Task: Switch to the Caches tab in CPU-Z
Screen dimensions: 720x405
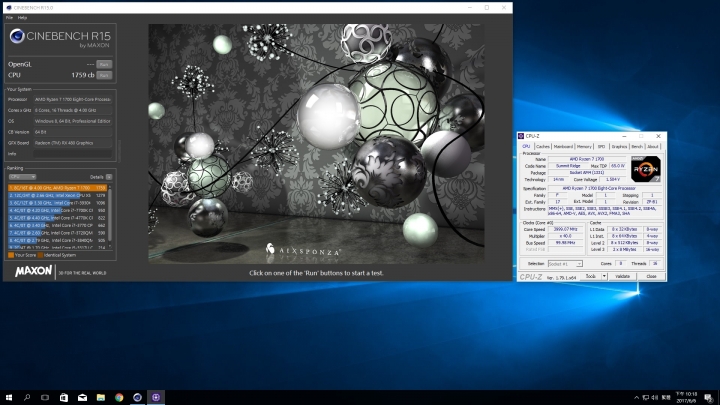Action: [x=543, y=146]
